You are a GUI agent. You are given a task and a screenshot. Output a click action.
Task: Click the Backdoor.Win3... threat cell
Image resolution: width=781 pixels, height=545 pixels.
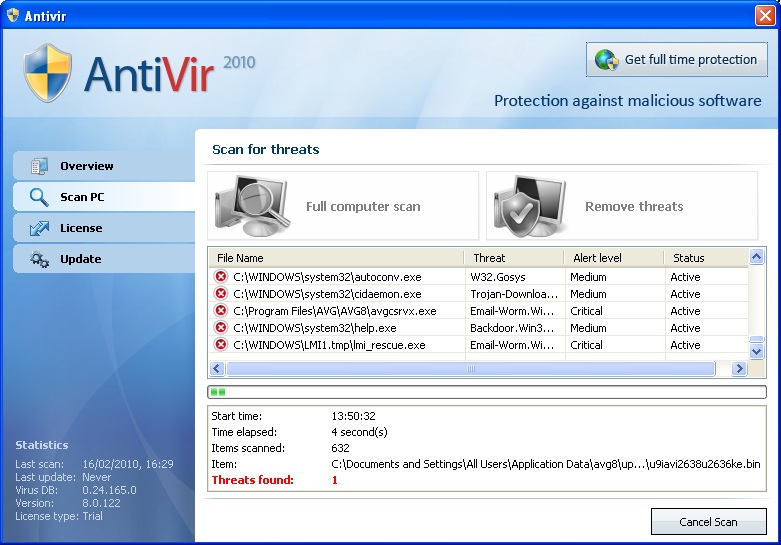512,328
